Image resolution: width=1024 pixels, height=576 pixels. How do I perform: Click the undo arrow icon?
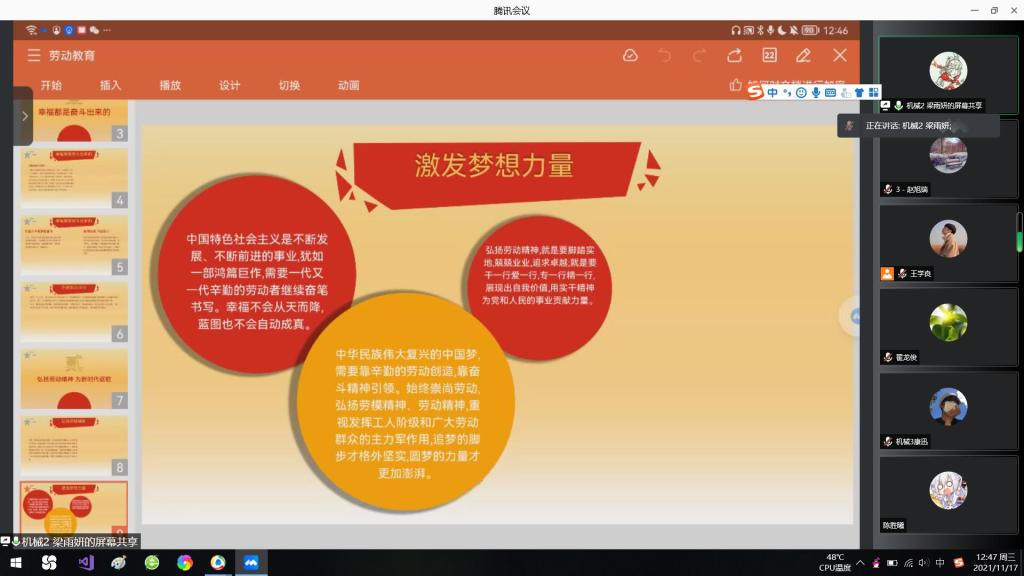pyautogui.click(x=664, y=56)
